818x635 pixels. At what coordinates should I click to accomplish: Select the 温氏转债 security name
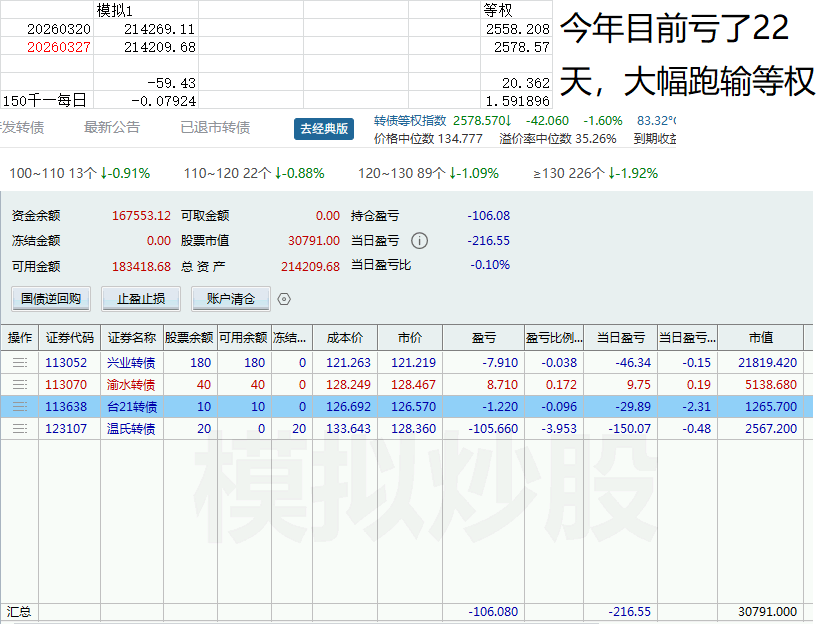click(131, 428)
